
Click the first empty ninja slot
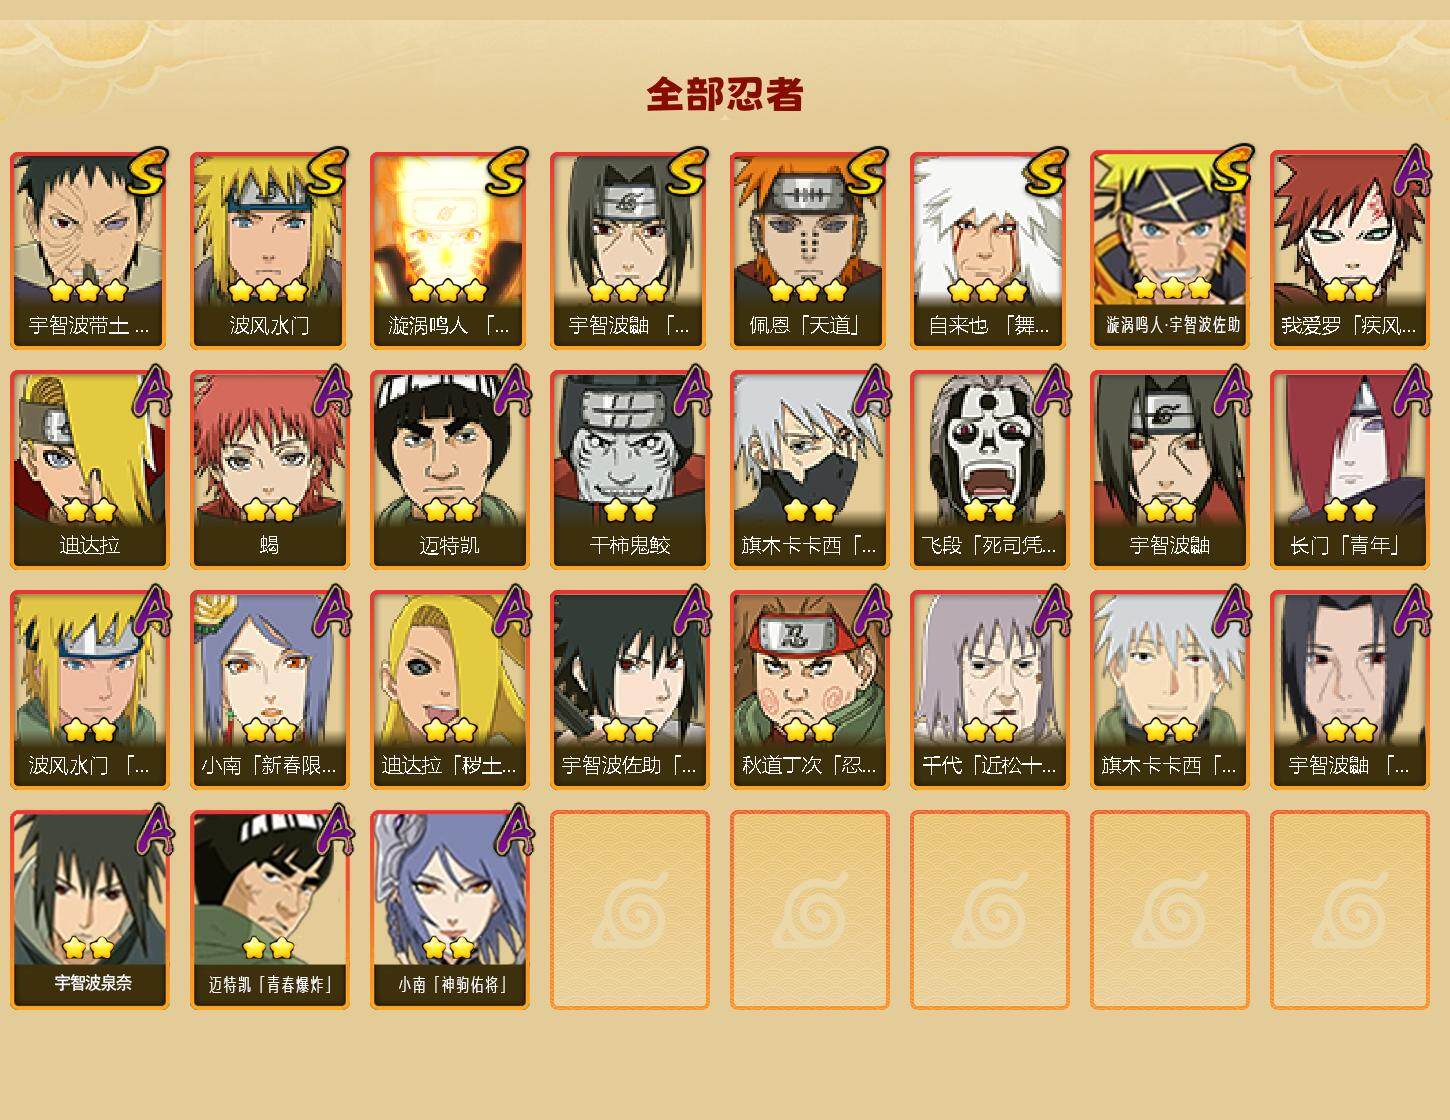pyautogui.click(x=629, y=910)
